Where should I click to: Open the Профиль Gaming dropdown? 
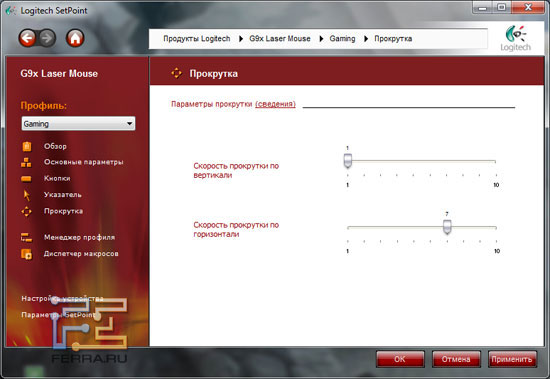tap(78, 124)
